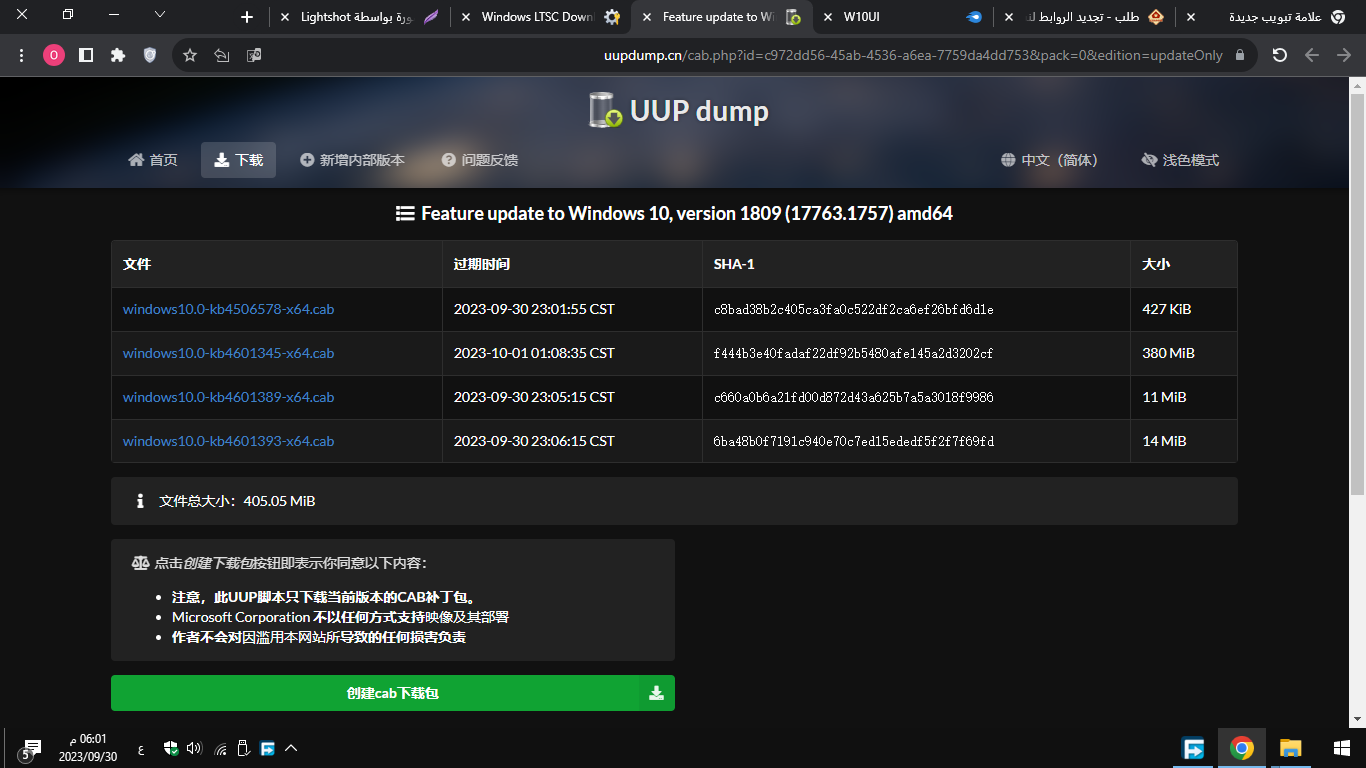Open the browser side panel icon
Image resolution: width=1366 pixels, height=768 pixels.
coord(86,55)
